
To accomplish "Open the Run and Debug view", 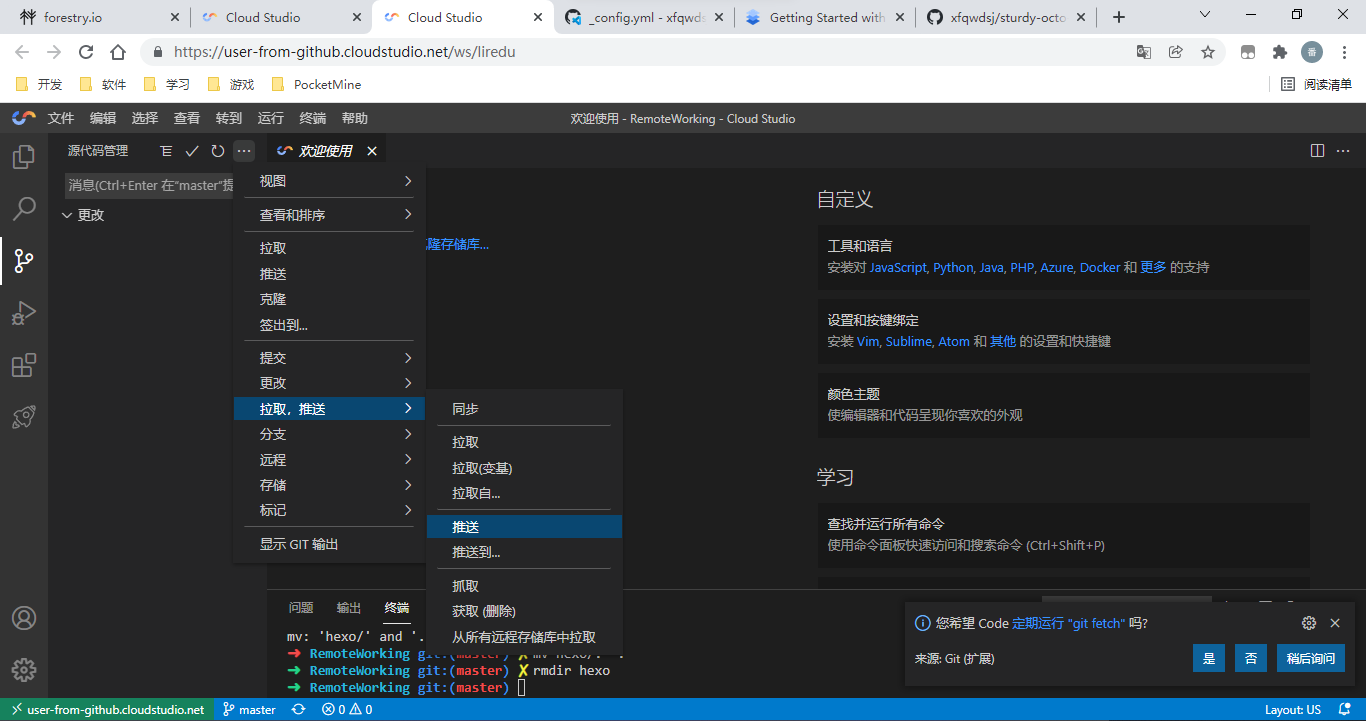I will click(23, 313).
